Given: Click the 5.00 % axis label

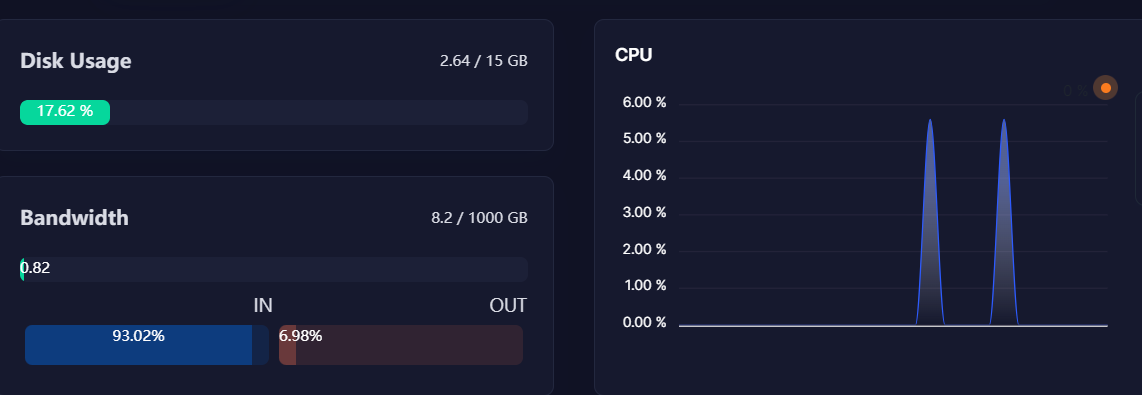Looking at the screenshot, I should pos(645,138).
